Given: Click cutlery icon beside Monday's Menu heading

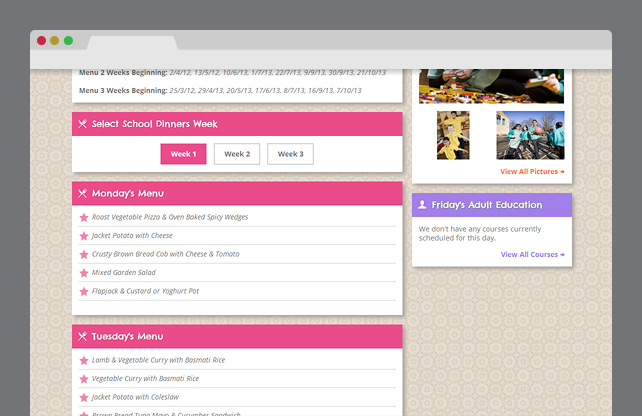Looking at the screenshot, I should [83, 194].
